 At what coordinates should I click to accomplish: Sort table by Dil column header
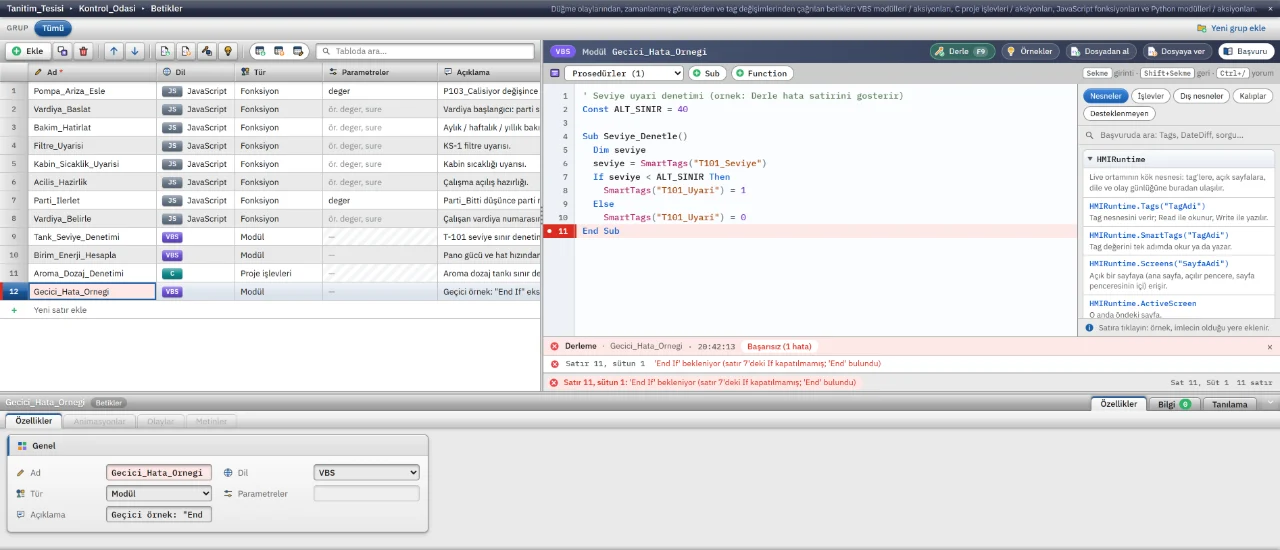tap(196, 72)
